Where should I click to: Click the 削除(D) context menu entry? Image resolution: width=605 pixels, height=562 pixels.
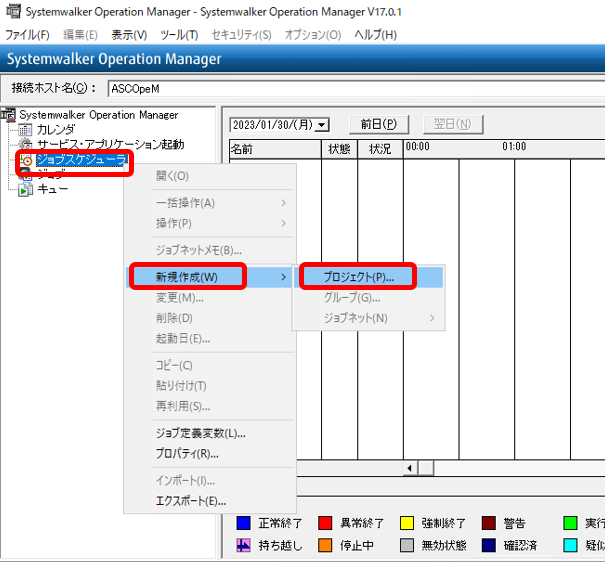coord(174,318)
